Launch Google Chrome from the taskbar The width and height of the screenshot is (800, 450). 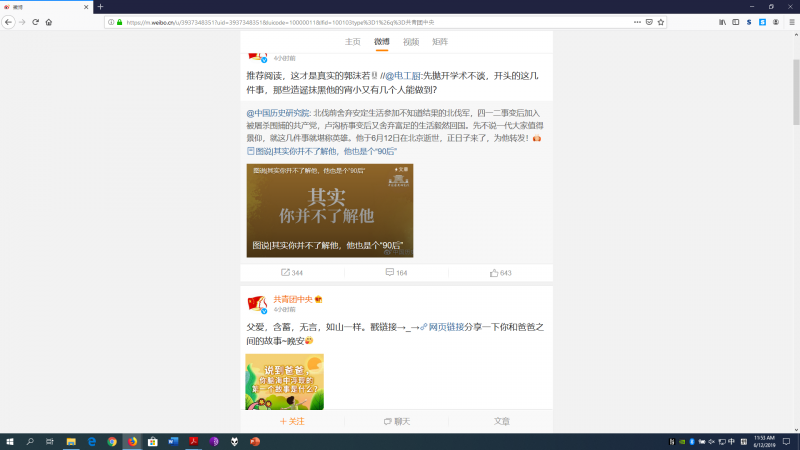pos(112,442)
